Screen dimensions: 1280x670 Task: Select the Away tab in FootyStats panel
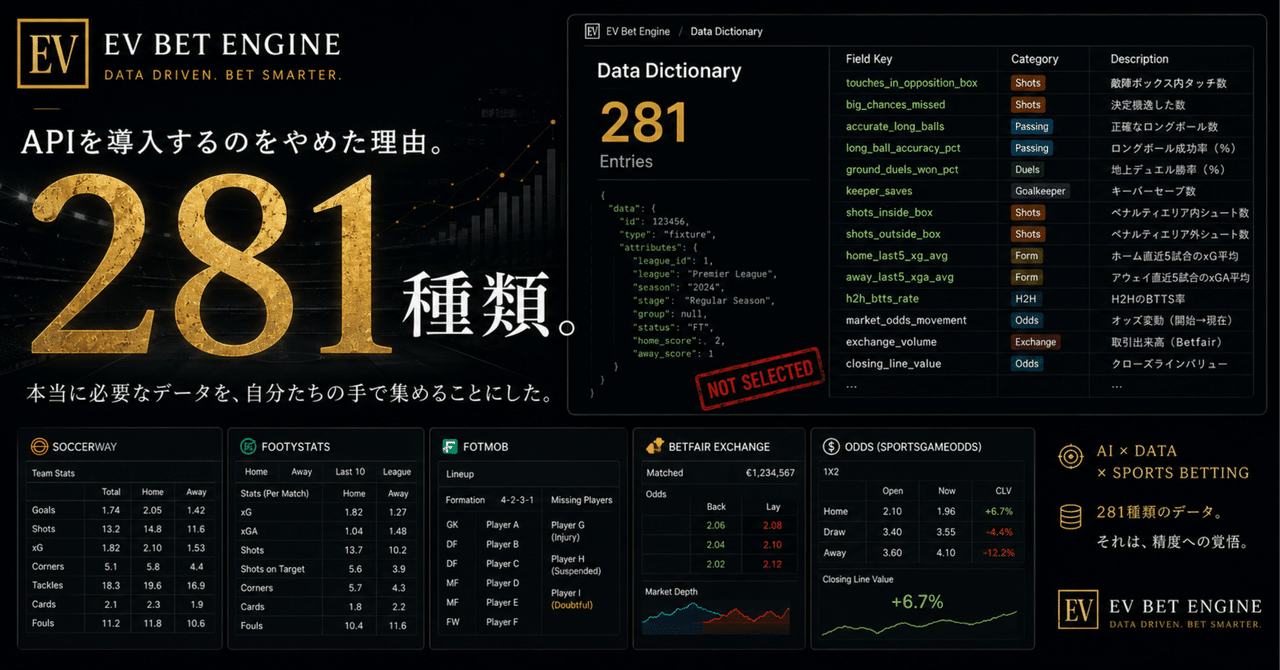pos(301,472)
